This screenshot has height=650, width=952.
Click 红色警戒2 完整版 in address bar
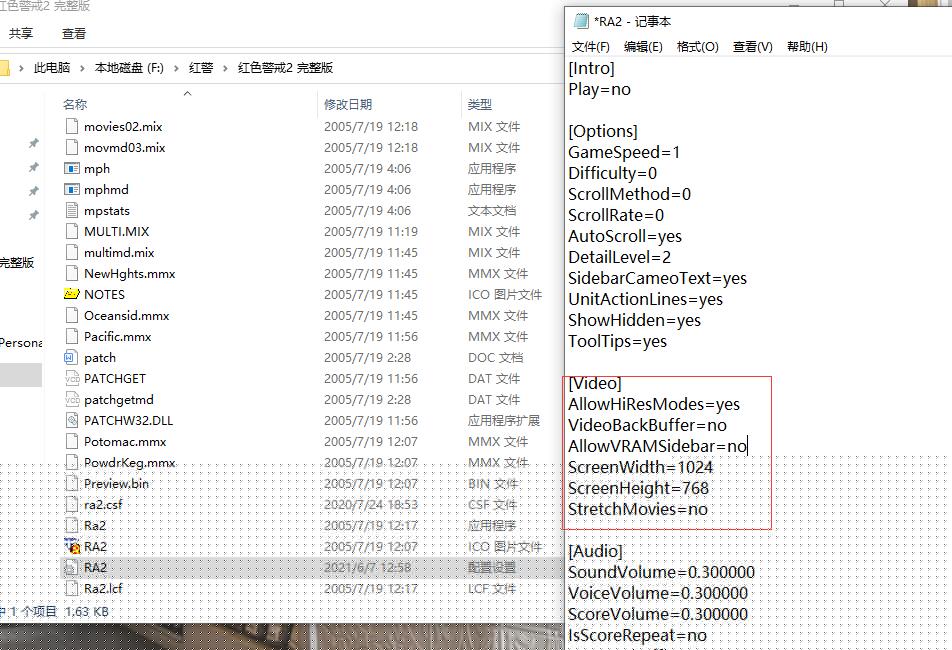(285, 67)
